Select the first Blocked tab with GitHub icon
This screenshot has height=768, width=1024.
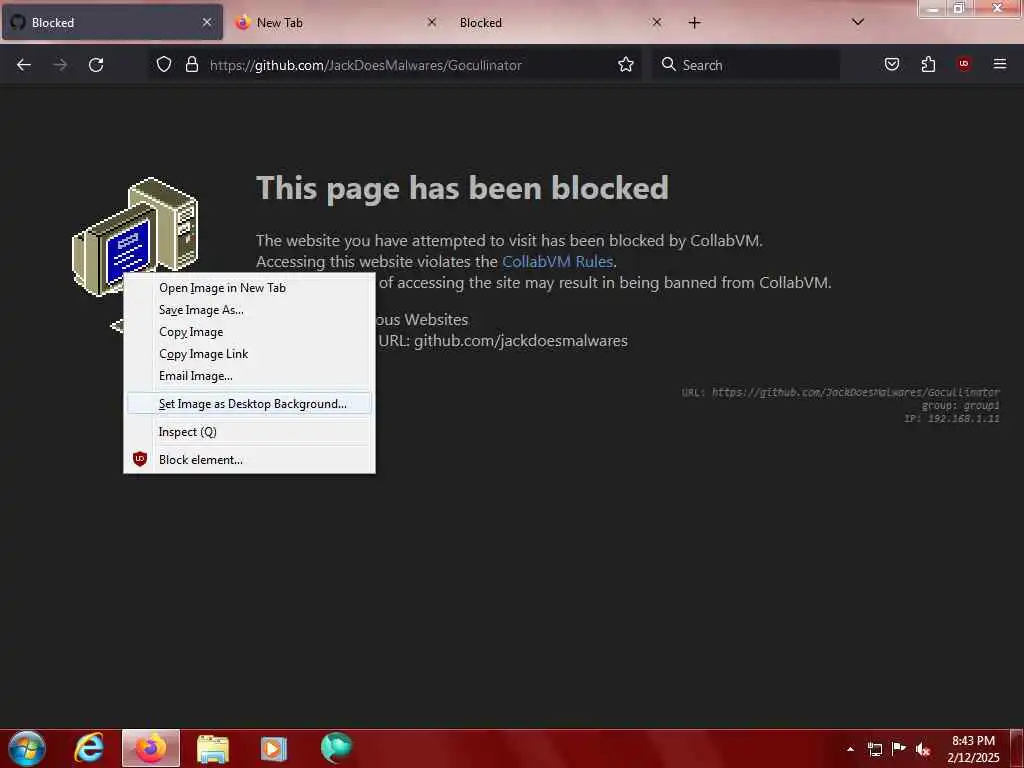pos(112,23)
